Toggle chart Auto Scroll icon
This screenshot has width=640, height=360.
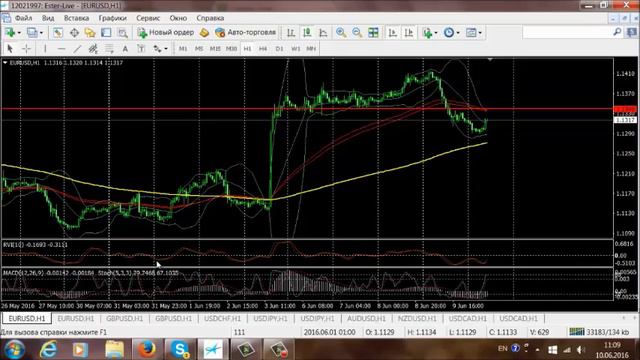[393, 33]
